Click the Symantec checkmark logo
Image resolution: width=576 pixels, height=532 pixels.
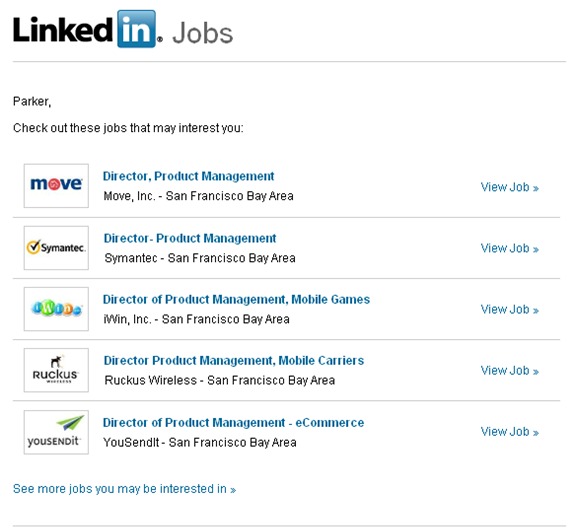56,248
